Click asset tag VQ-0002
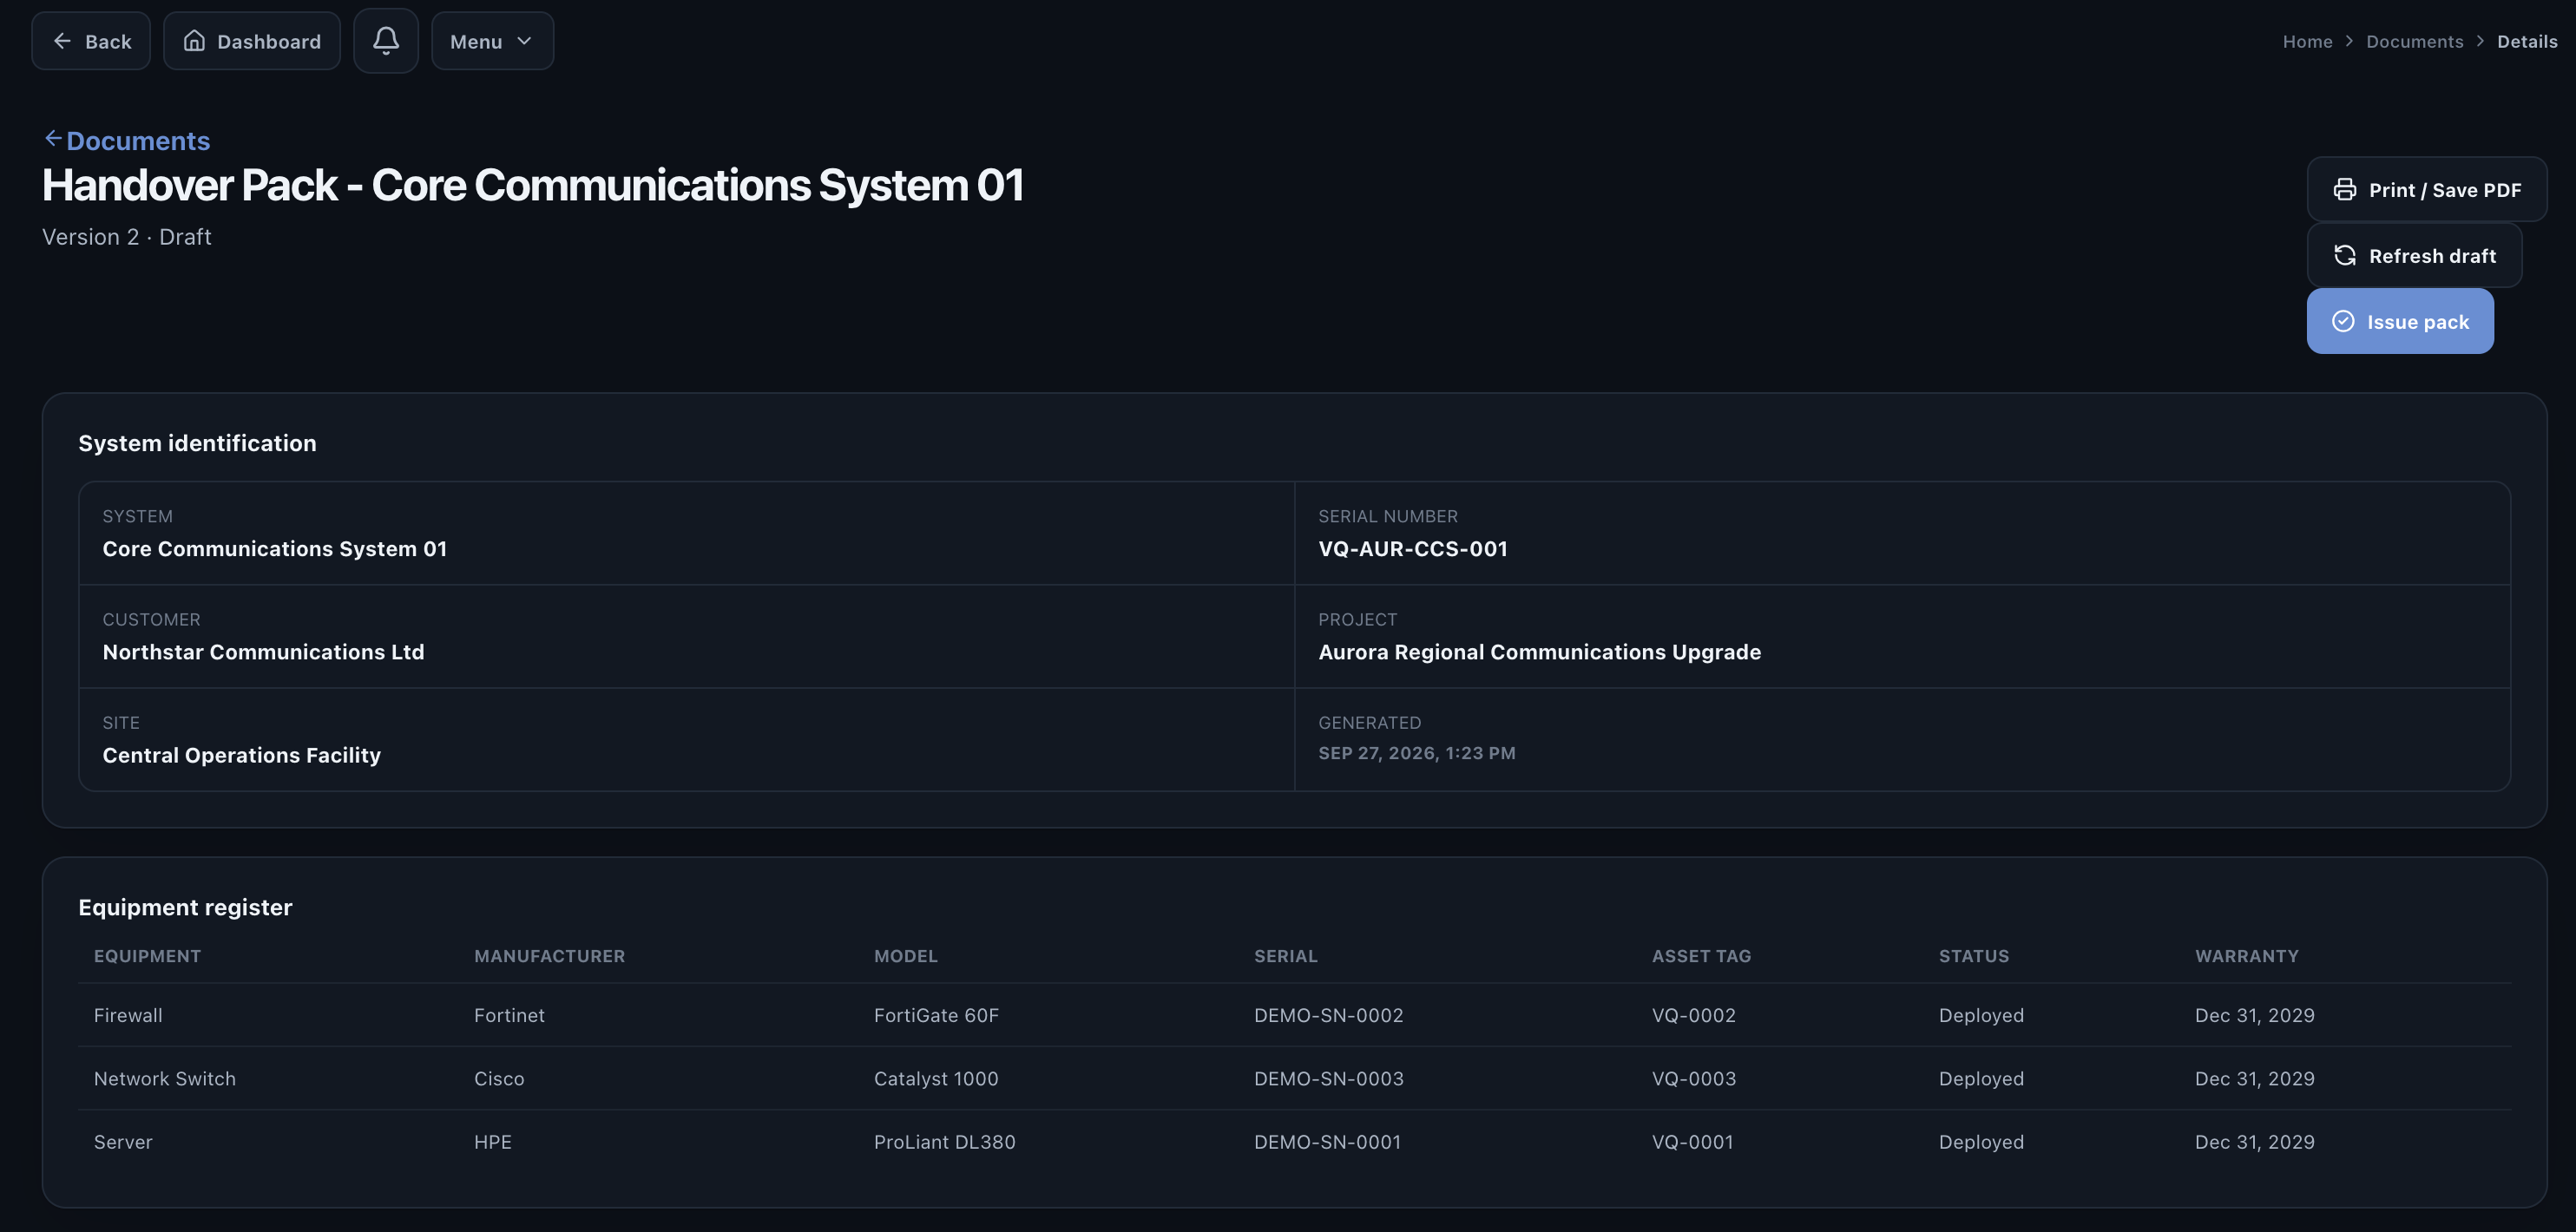This screenshot has height=1232, width=2576. (1693, 1015)
